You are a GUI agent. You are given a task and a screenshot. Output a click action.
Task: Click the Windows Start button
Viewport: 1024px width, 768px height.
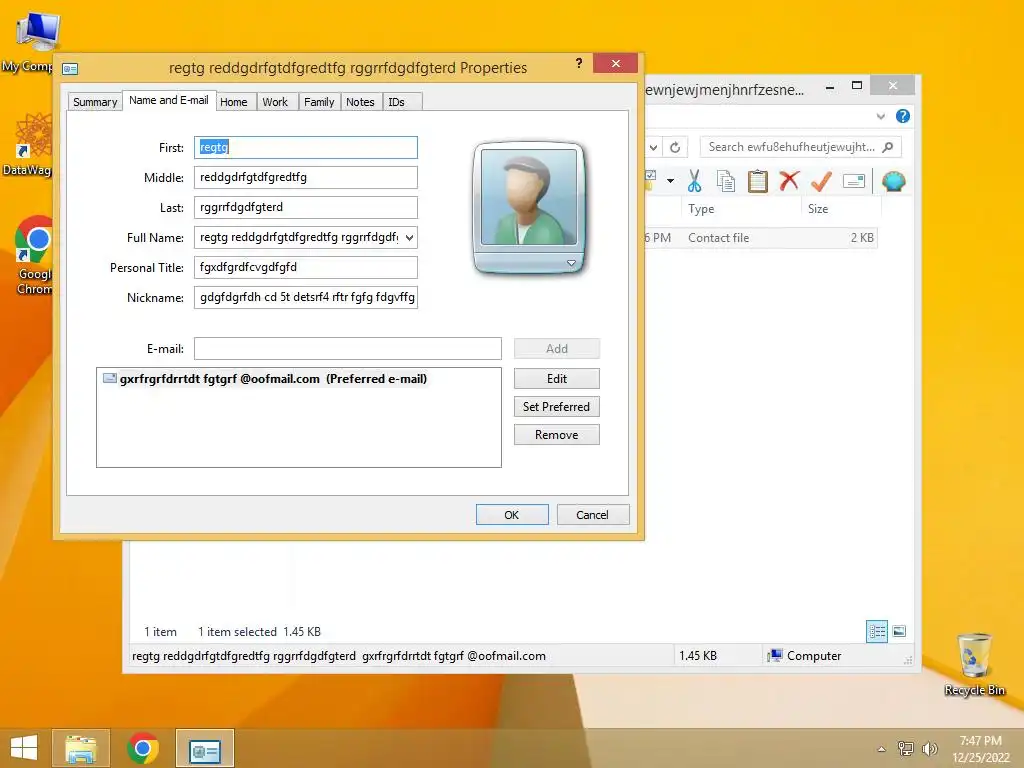pos(24,748)
